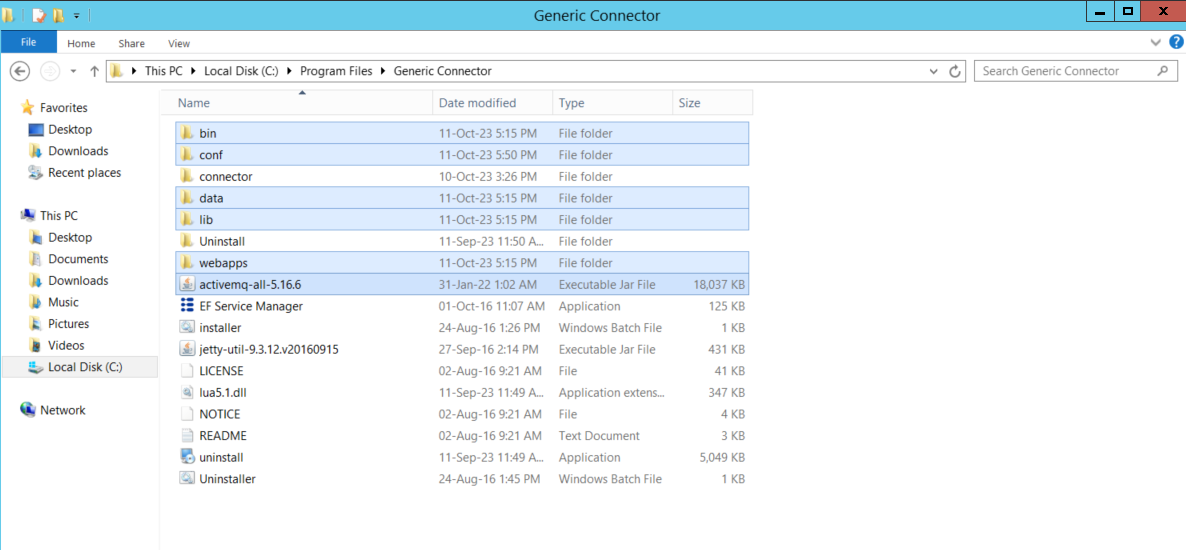This screenshot has width=1186, height=550.
Task: Select the activemq-all-5.16.6 jar file icon
Action: 187,285
